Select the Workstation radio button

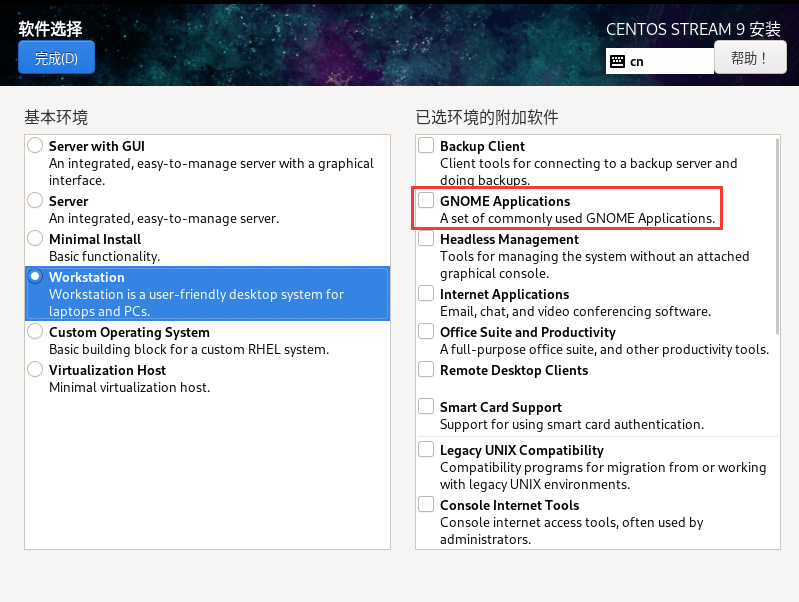36,277
